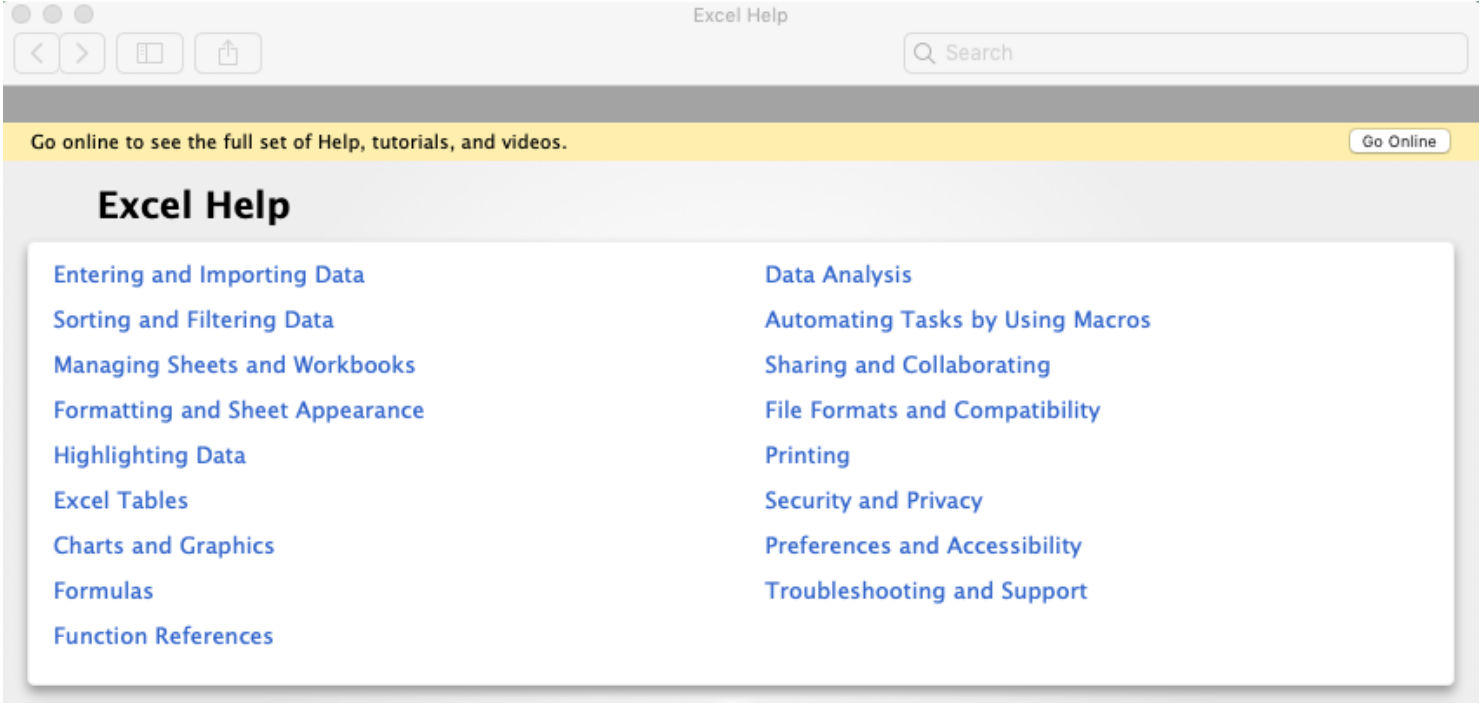Click the Excel Help window title

740,15
